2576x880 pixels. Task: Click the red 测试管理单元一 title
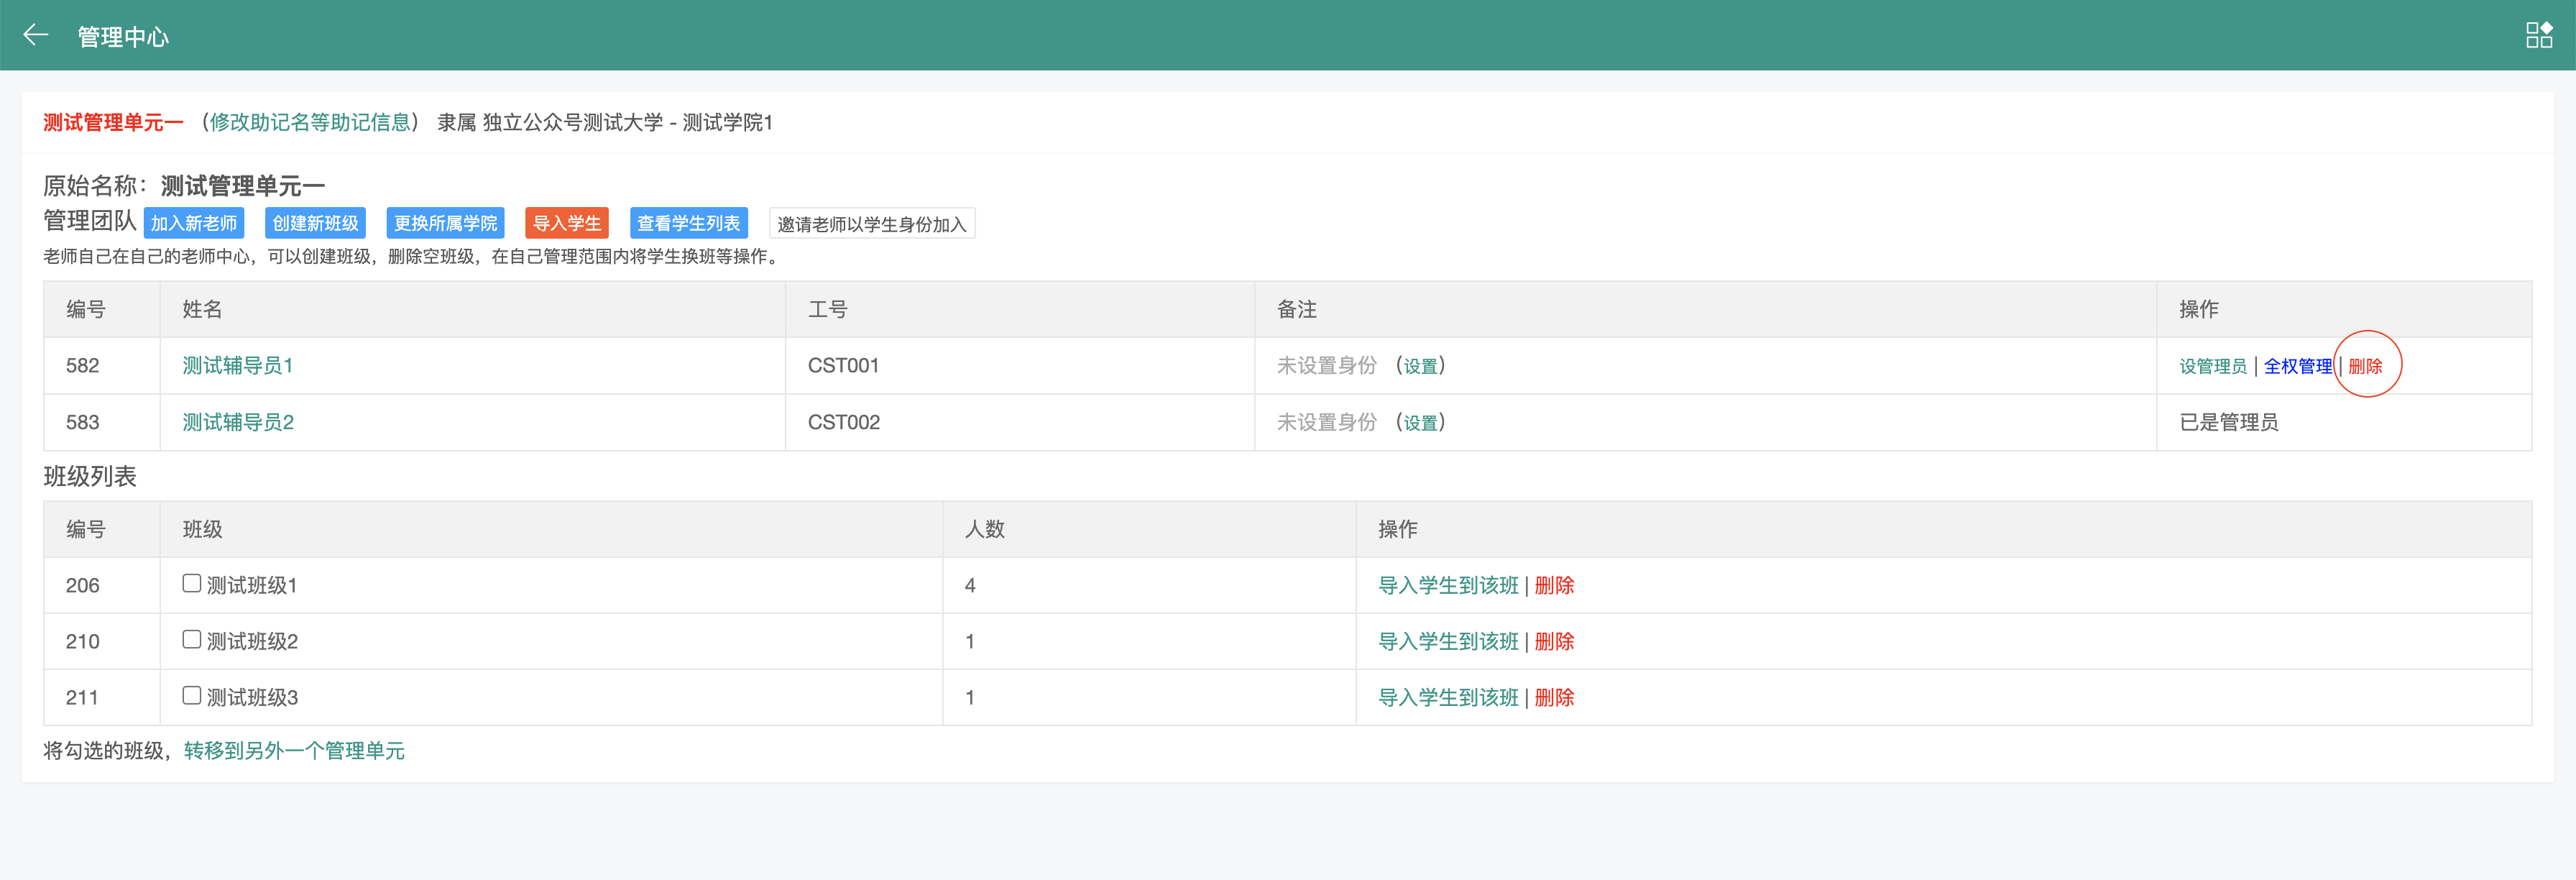(x=113, y=122)
